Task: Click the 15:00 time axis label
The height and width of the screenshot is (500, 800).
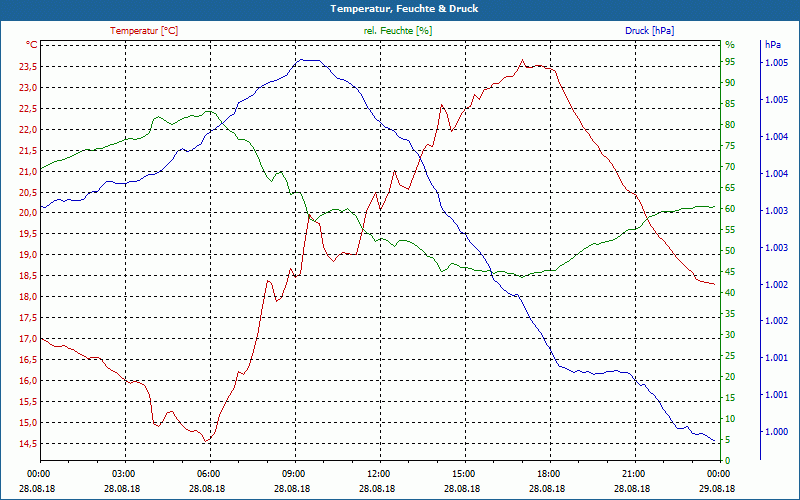Action: [465, 473]
